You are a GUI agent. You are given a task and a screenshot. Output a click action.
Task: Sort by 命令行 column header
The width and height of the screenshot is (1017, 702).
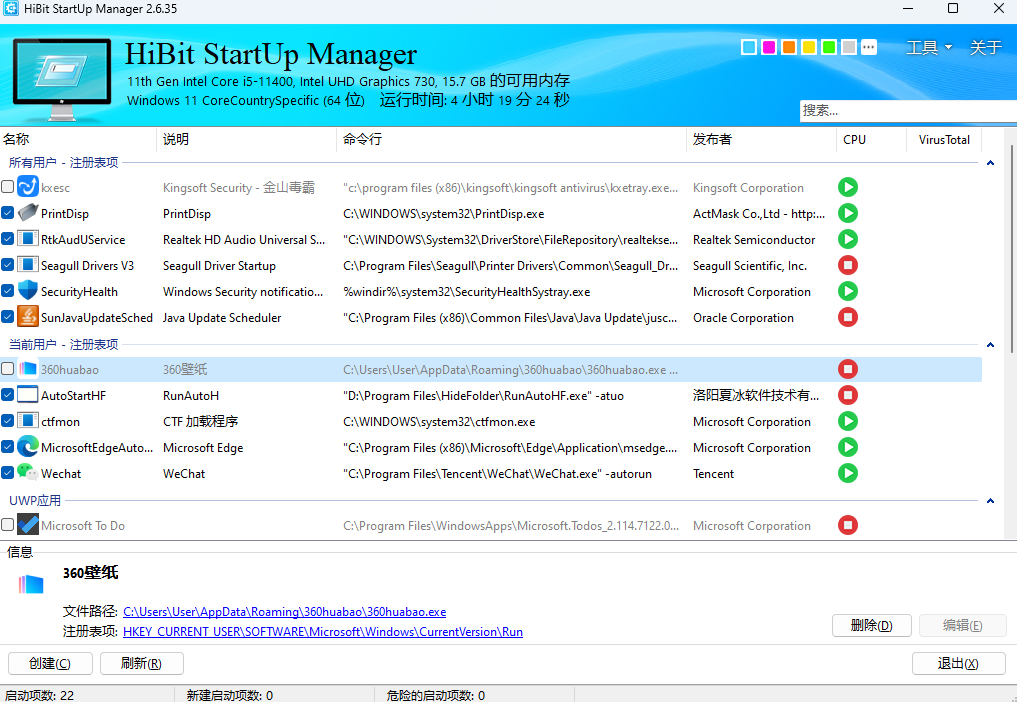point(511,139)
